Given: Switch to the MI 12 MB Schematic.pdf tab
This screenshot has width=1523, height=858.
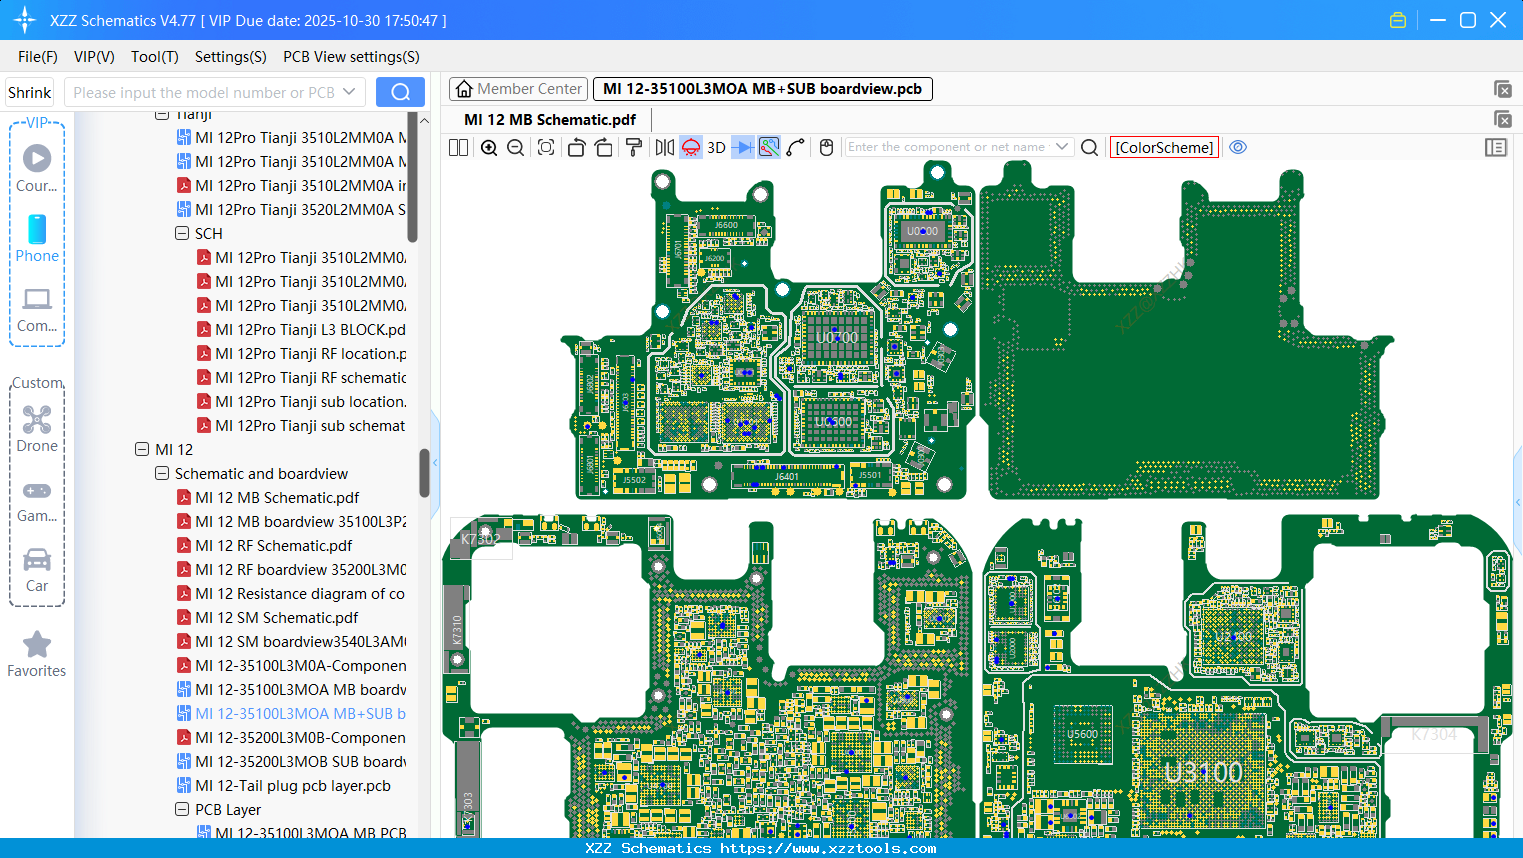Looking at the screenshot, I should (548, 118).
